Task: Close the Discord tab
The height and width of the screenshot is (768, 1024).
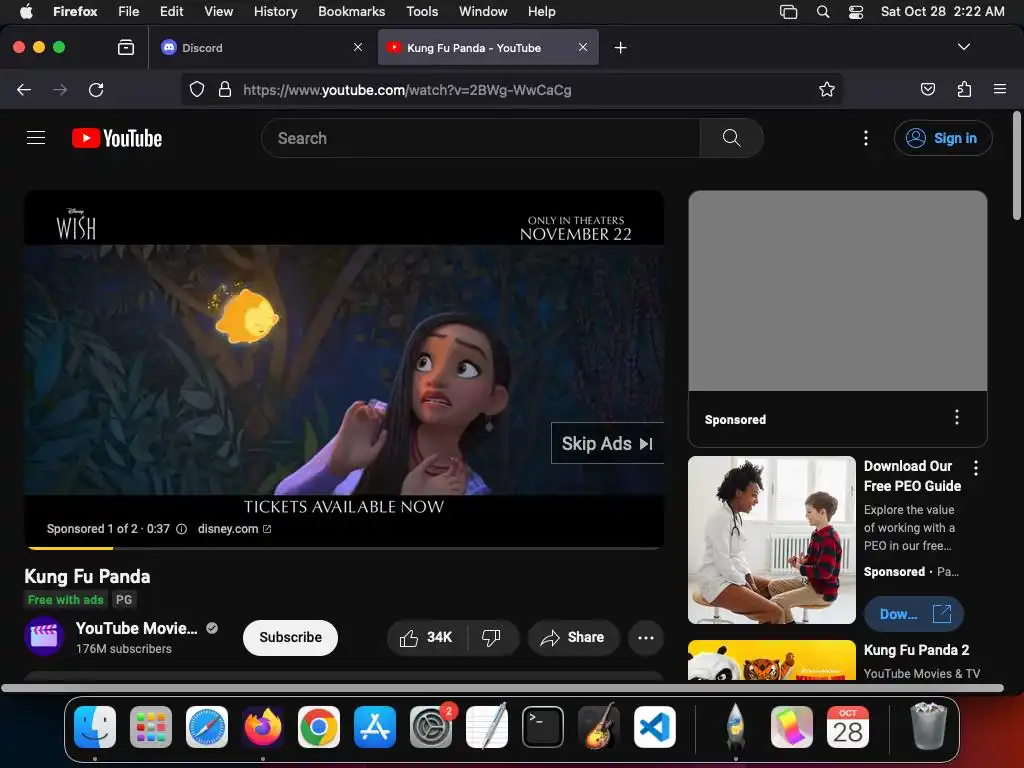Action: click(x=358, y=47)
